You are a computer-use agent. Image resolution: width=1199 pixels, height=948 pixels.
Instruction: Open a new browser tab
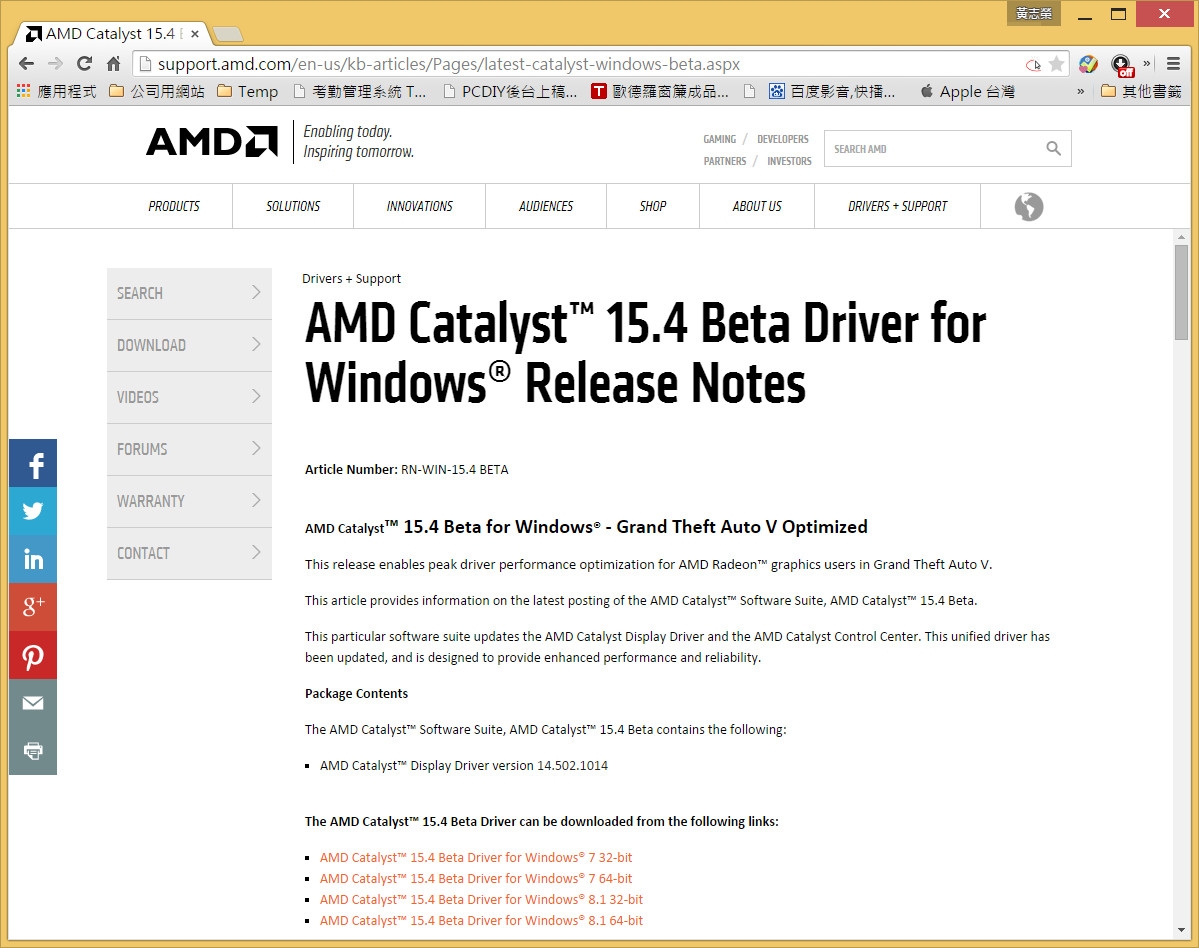coord(228,34)
